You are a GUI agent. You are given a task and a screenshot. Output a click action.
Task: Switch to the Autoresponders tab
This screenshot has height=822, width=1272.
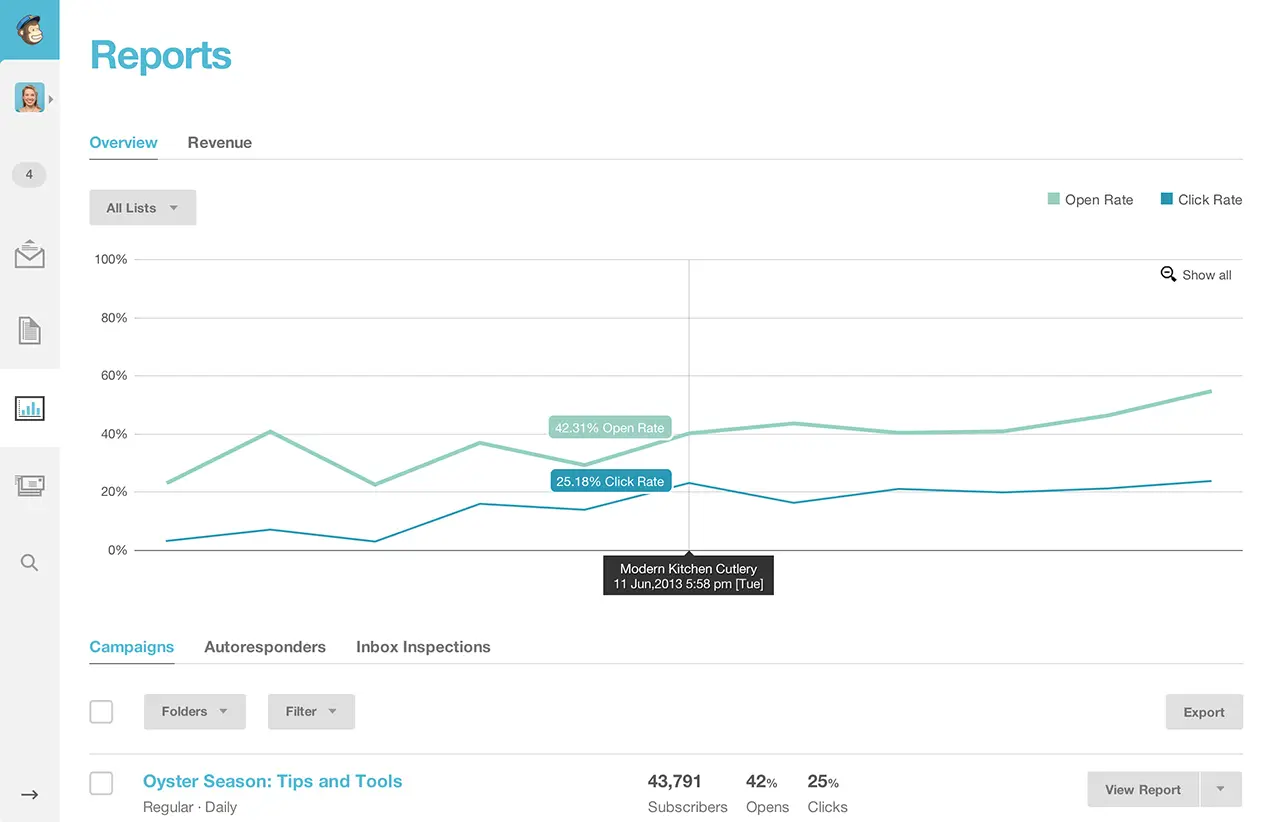pos(265,647)
